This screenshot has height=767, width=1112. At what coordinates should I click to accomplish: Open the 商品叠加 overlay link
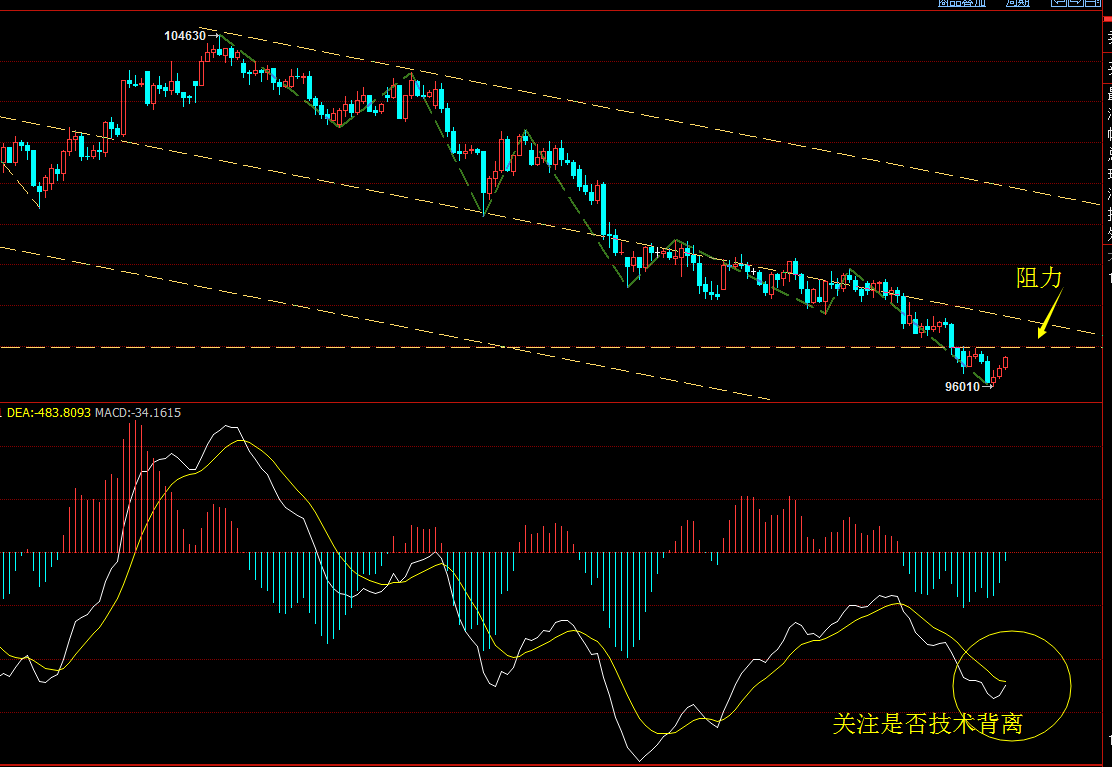(962, 3)
